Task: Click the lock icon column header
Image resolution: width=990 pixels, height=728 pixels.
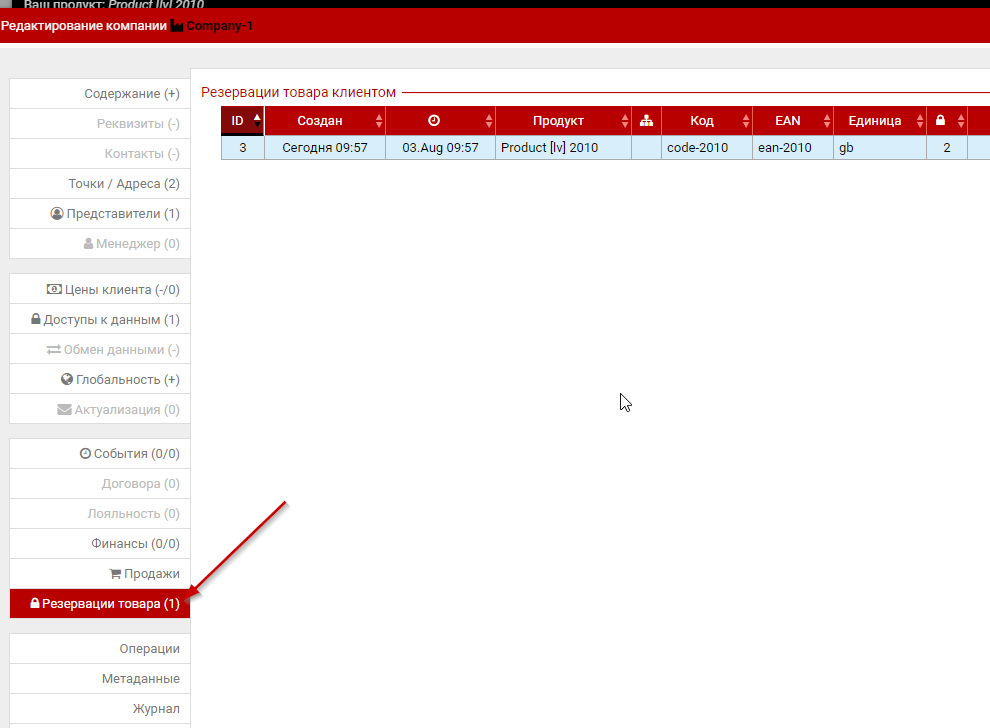Action: coord(940,121)
